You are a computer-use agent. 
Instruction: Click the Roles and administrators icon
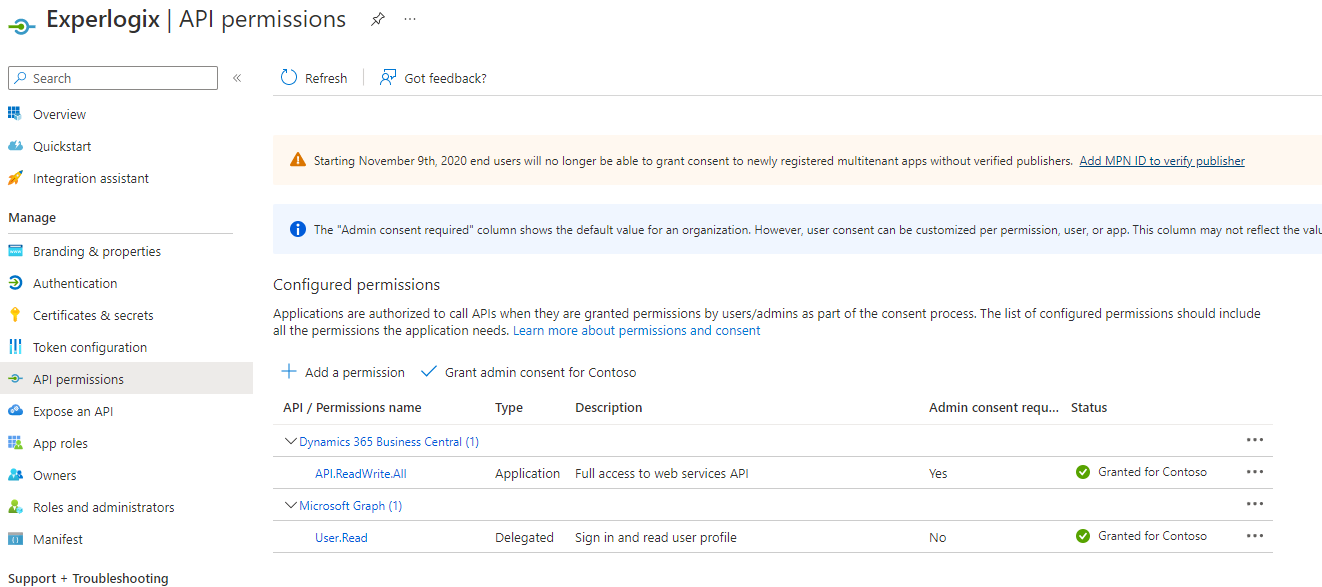pyautogui.click(x=15, y=507)
